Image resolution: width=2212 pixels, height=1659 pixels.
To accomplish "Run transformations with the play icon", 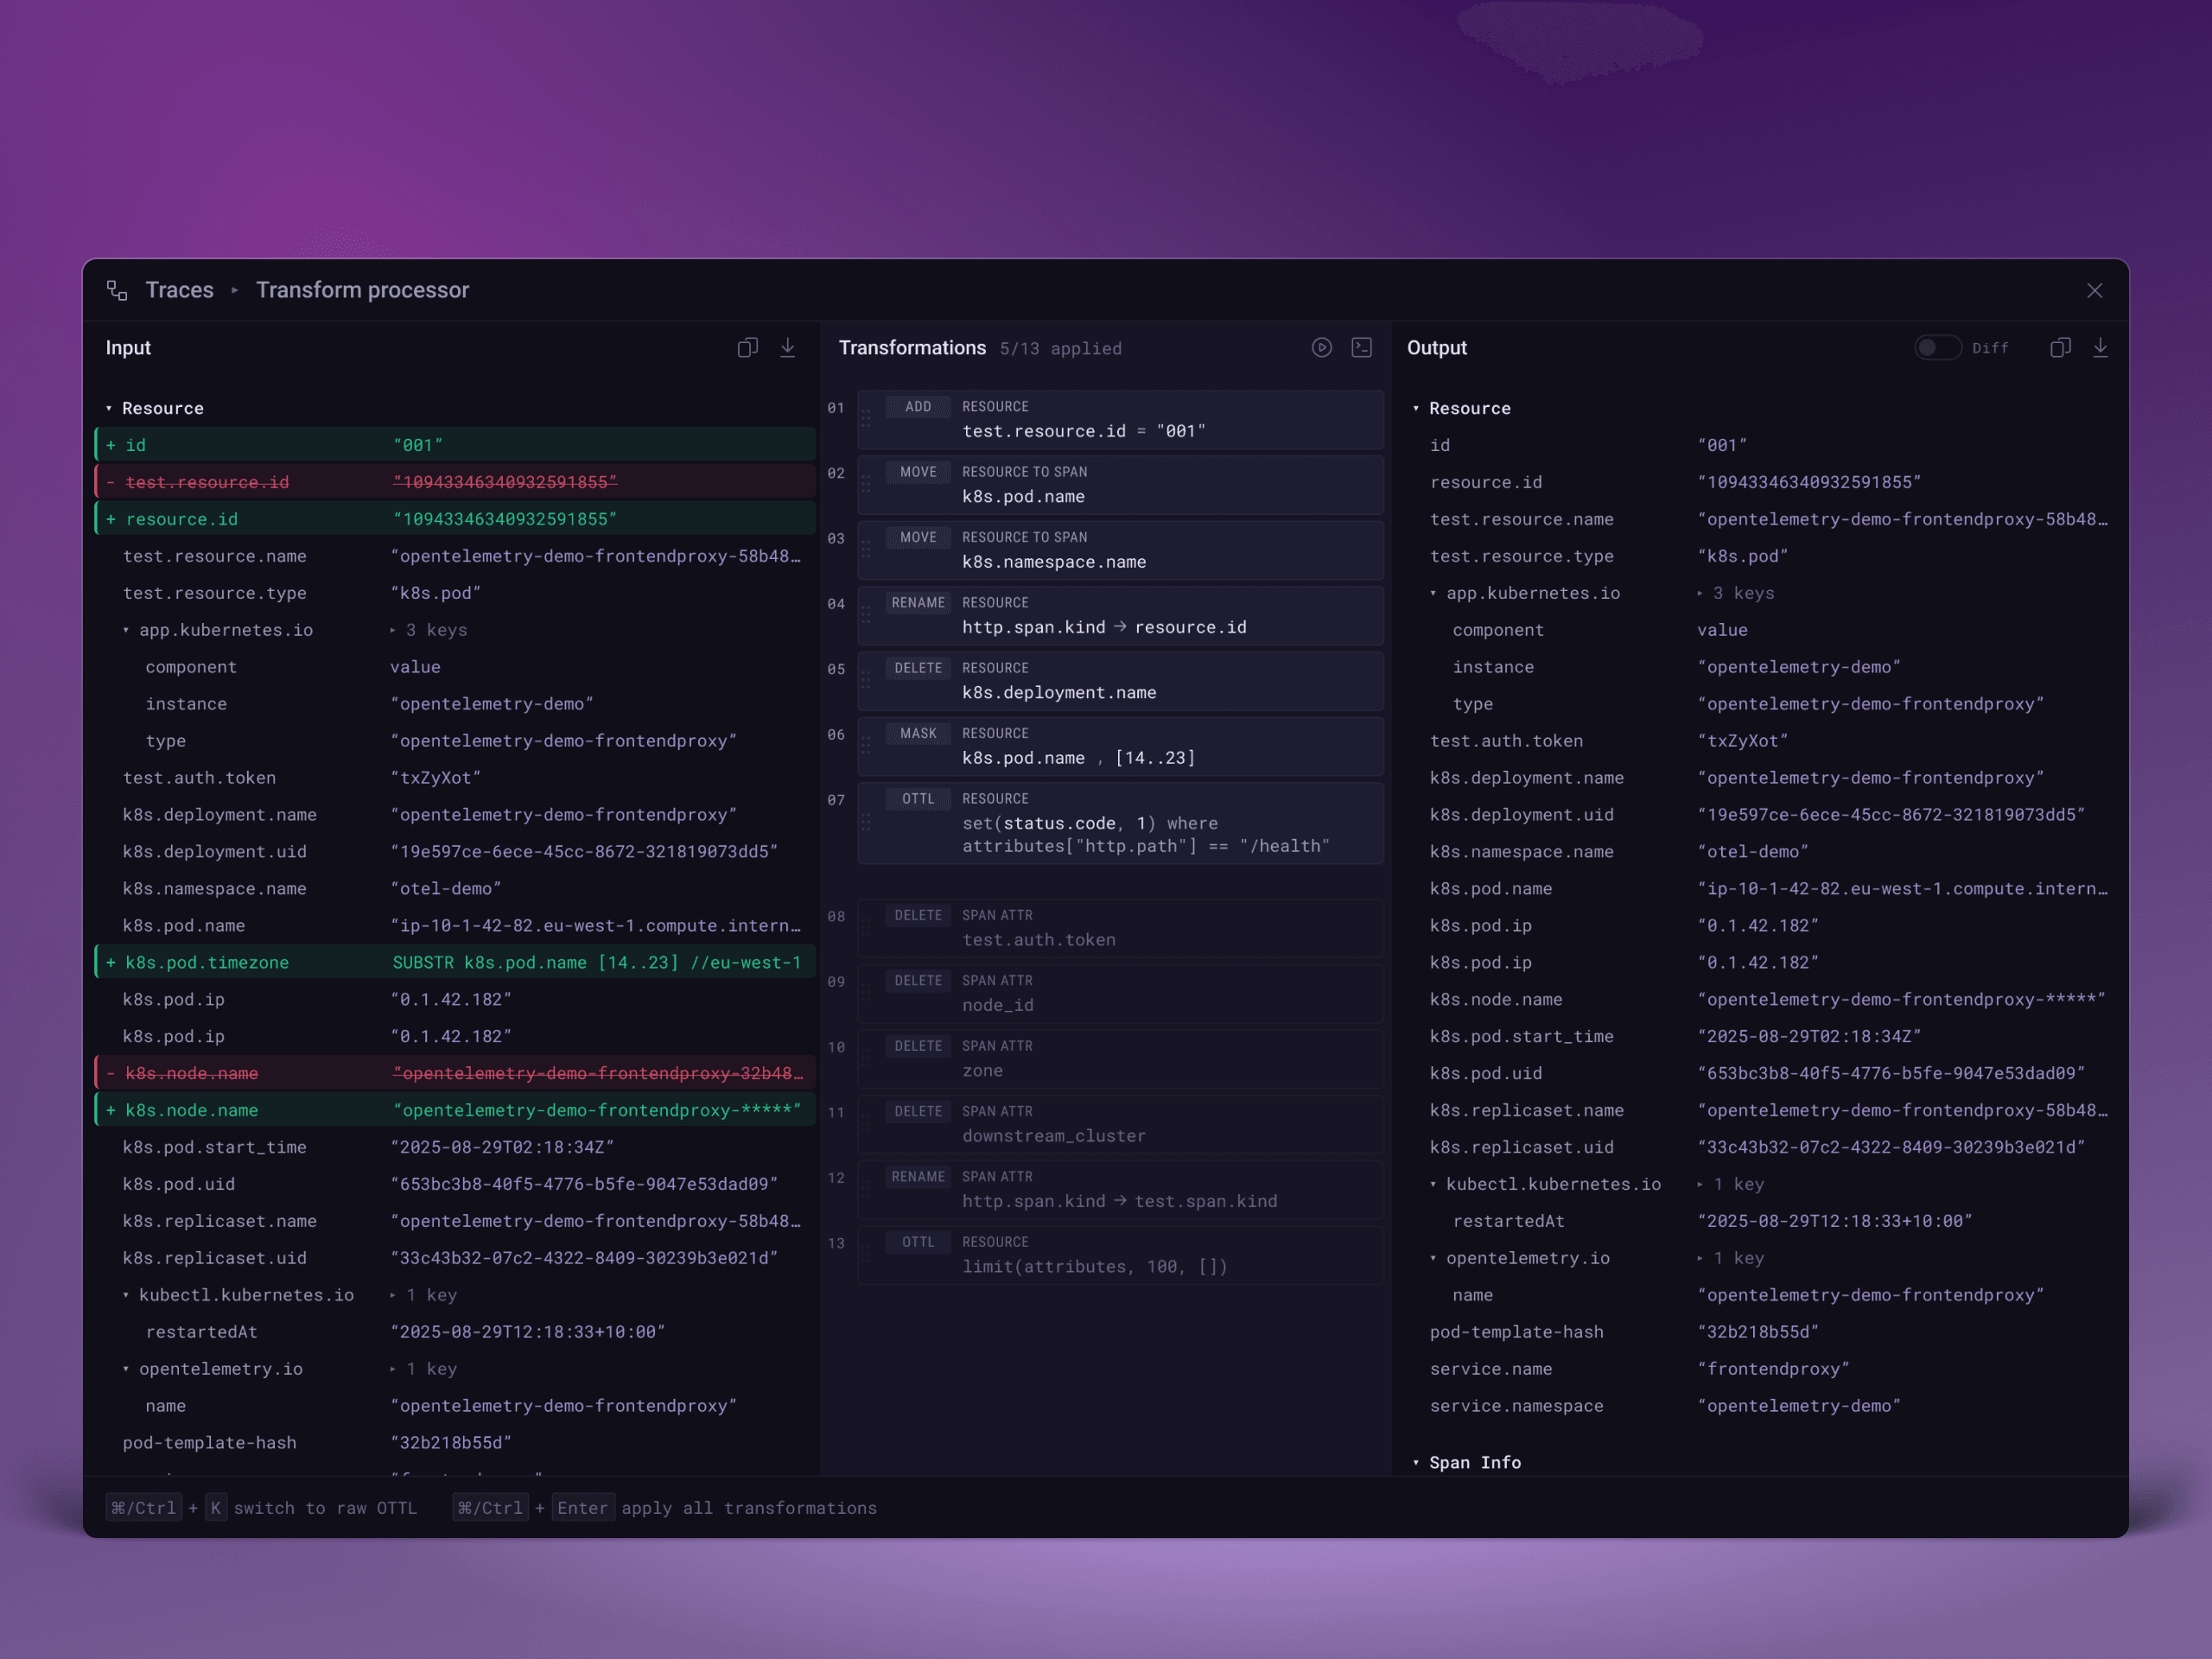I will pos(1321,348).
